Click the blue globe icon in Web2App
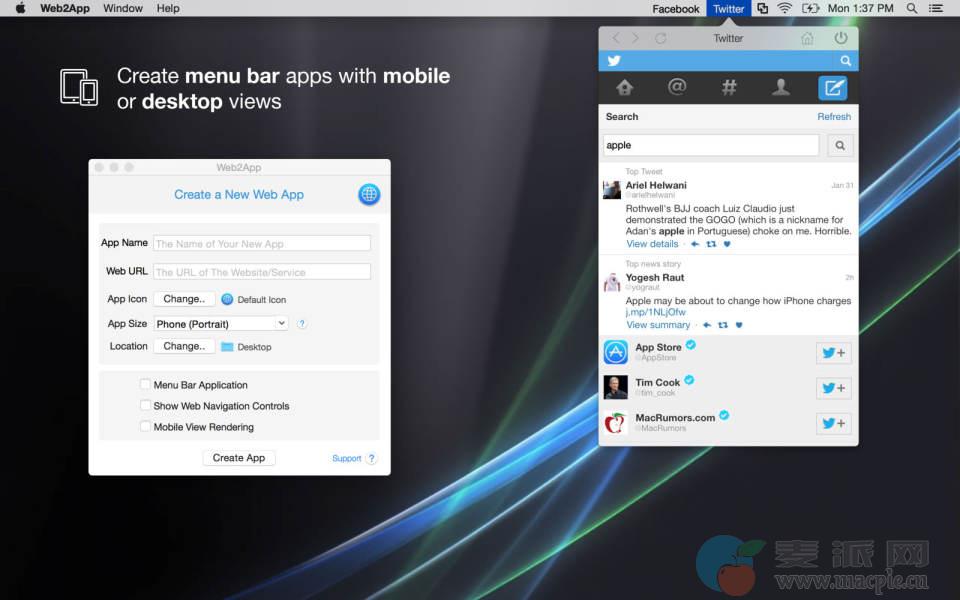The width and height of the screenshot is (960, 600). point(369,195)
